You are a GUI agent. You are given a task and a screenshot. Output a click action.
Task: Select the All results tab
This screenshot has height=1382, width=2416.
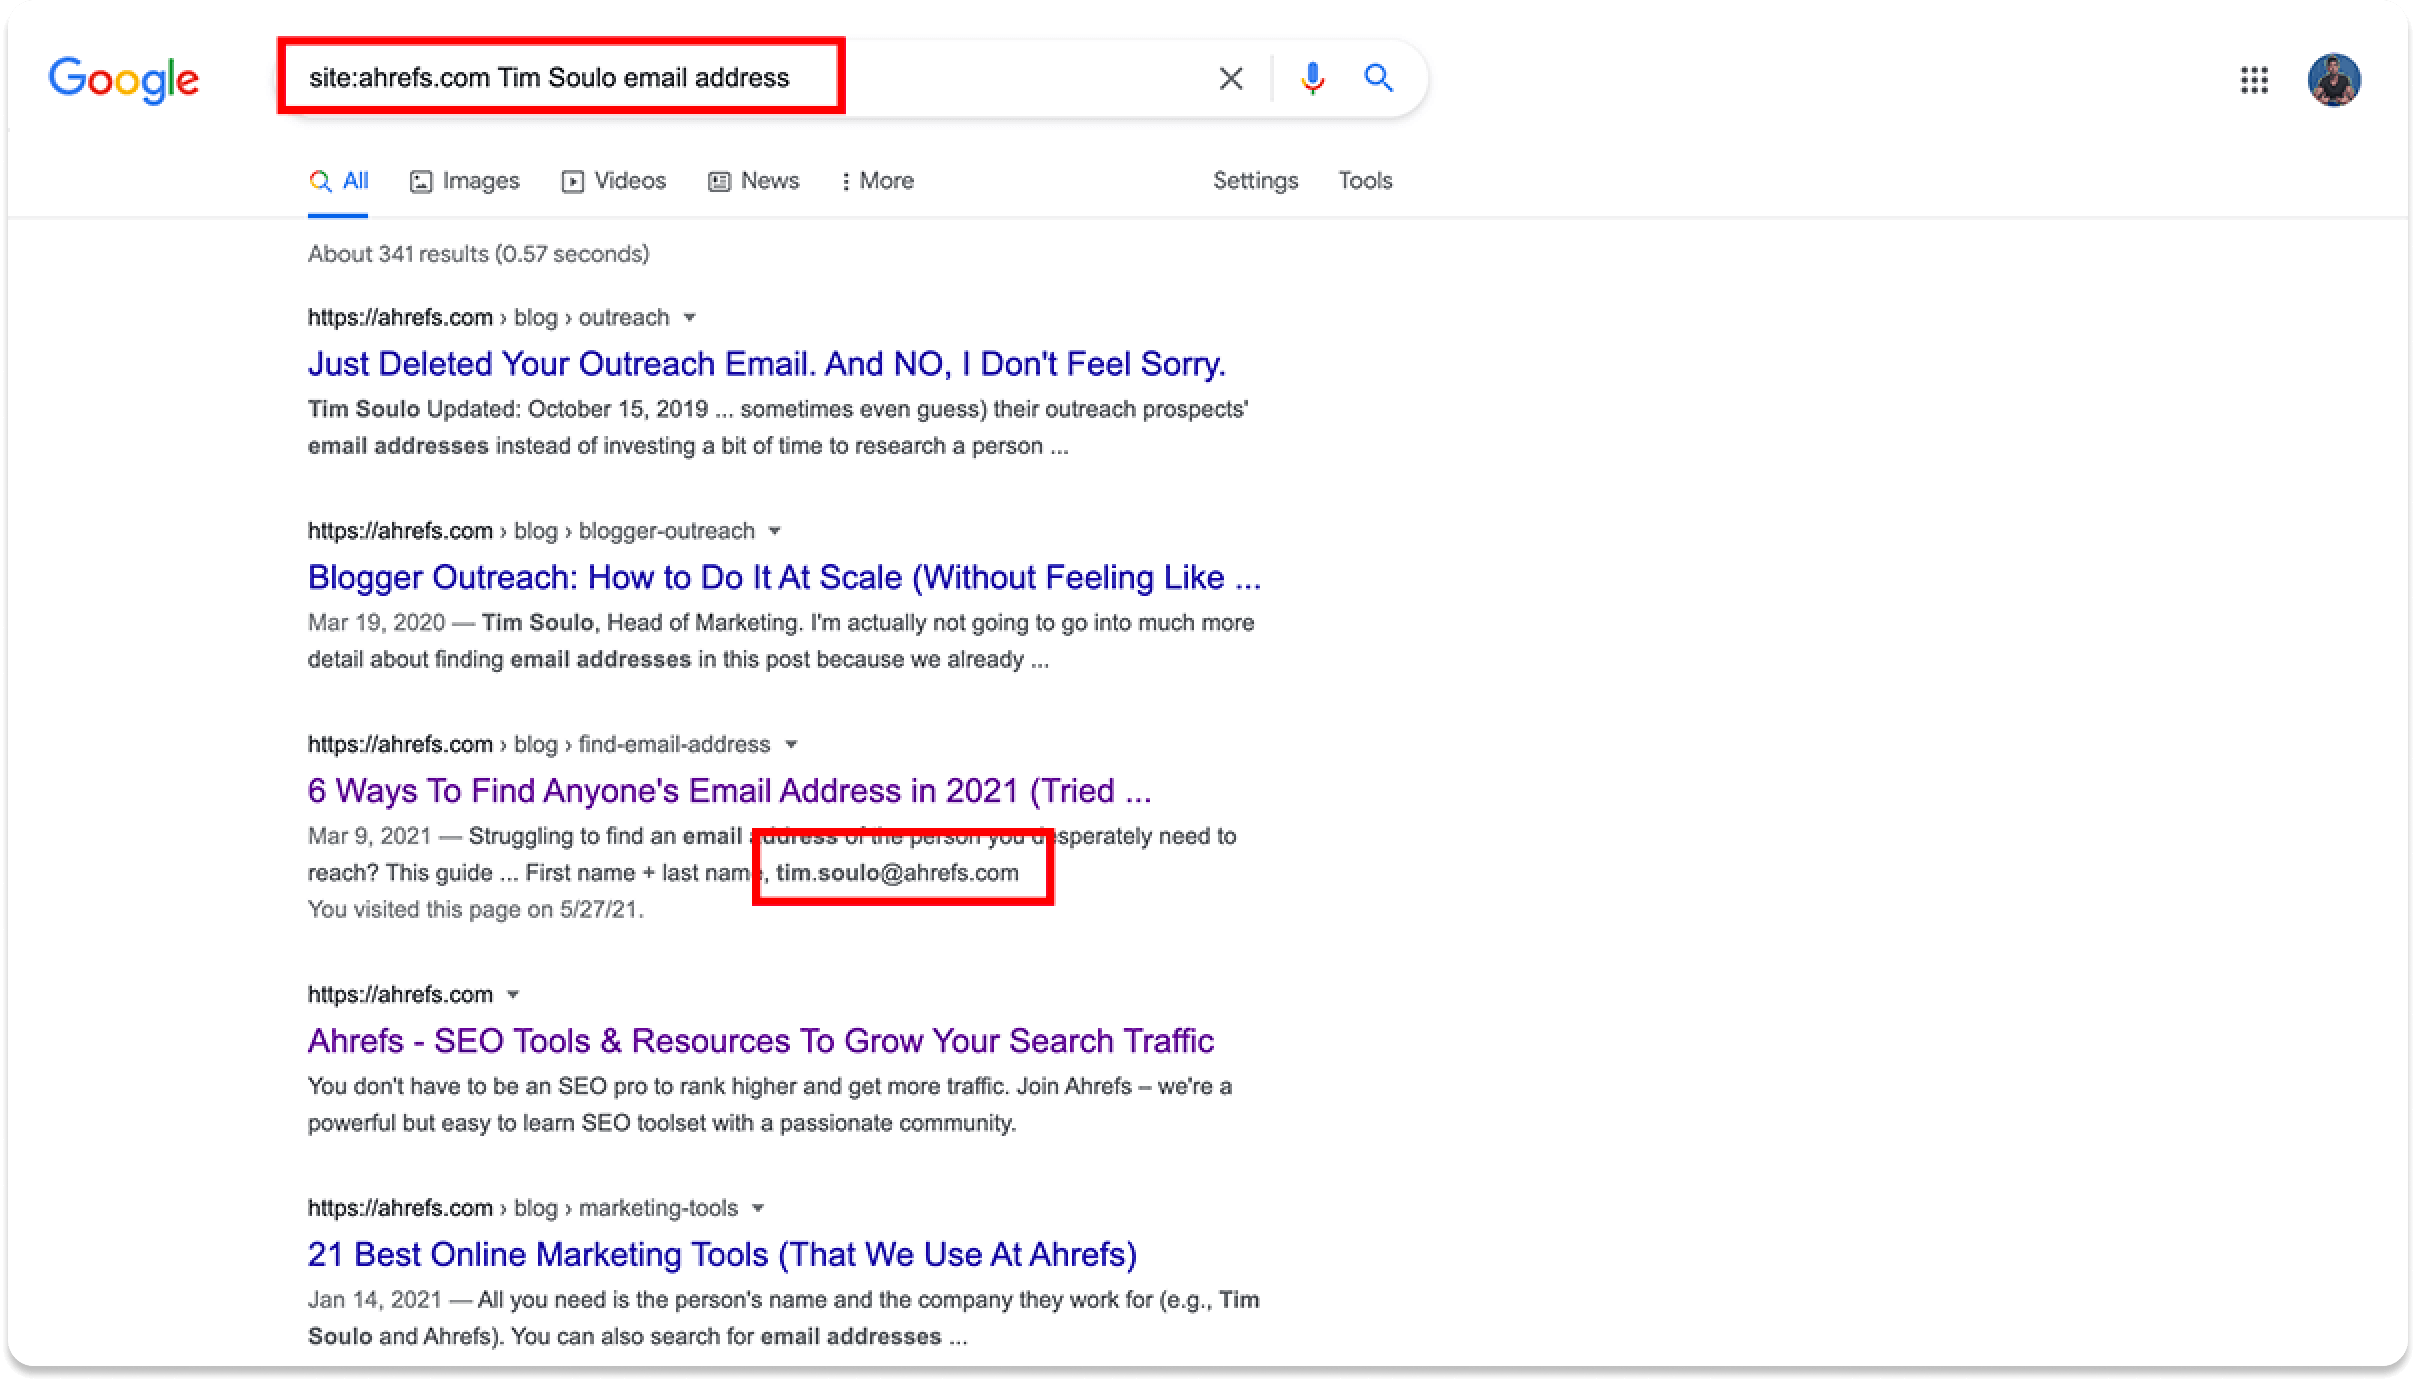(339, 181)
